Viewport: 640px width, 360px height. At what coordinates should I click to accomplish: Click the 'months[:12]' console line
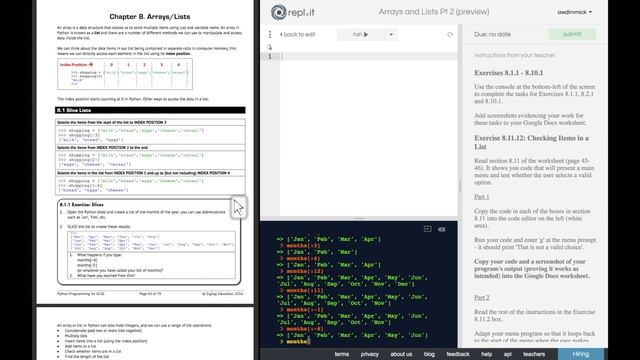[x=305, y=271]
